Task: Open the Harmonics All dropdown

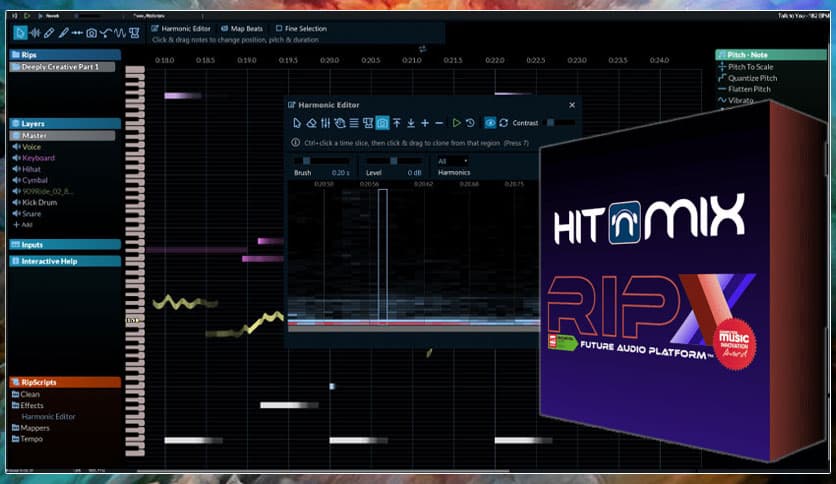Action: point(452,161)
